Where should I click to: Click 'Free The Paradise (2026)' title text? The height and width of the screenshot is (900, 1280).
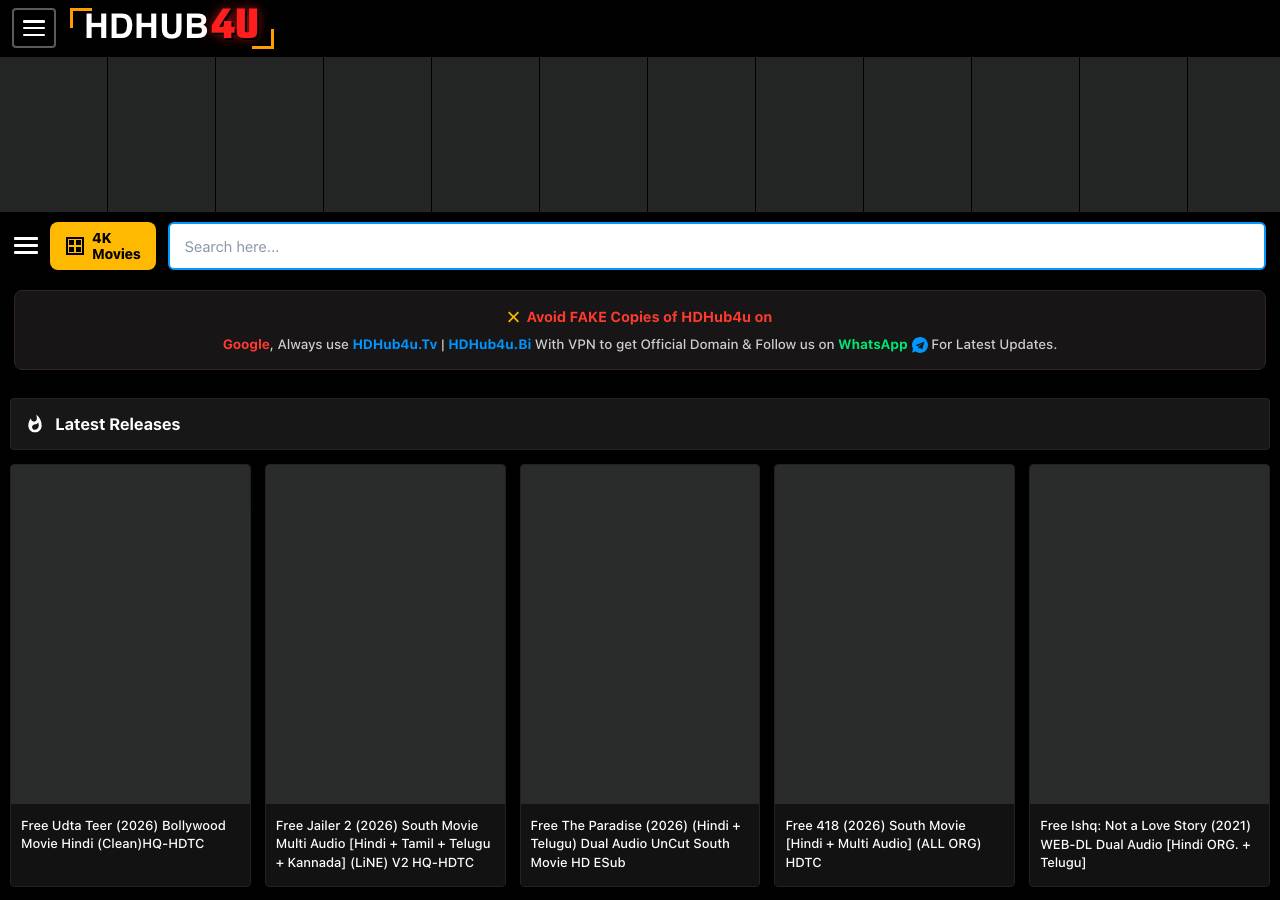click(636, 844)
